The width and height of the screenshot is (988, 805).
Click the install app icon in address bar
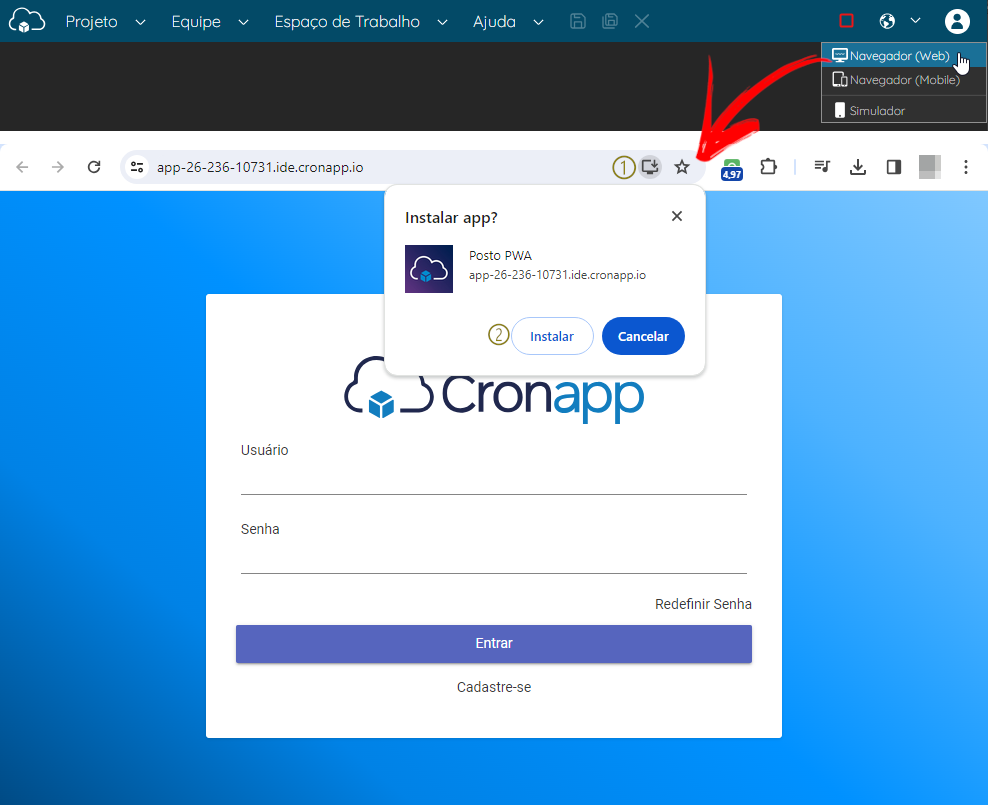[x=650, y=167]
